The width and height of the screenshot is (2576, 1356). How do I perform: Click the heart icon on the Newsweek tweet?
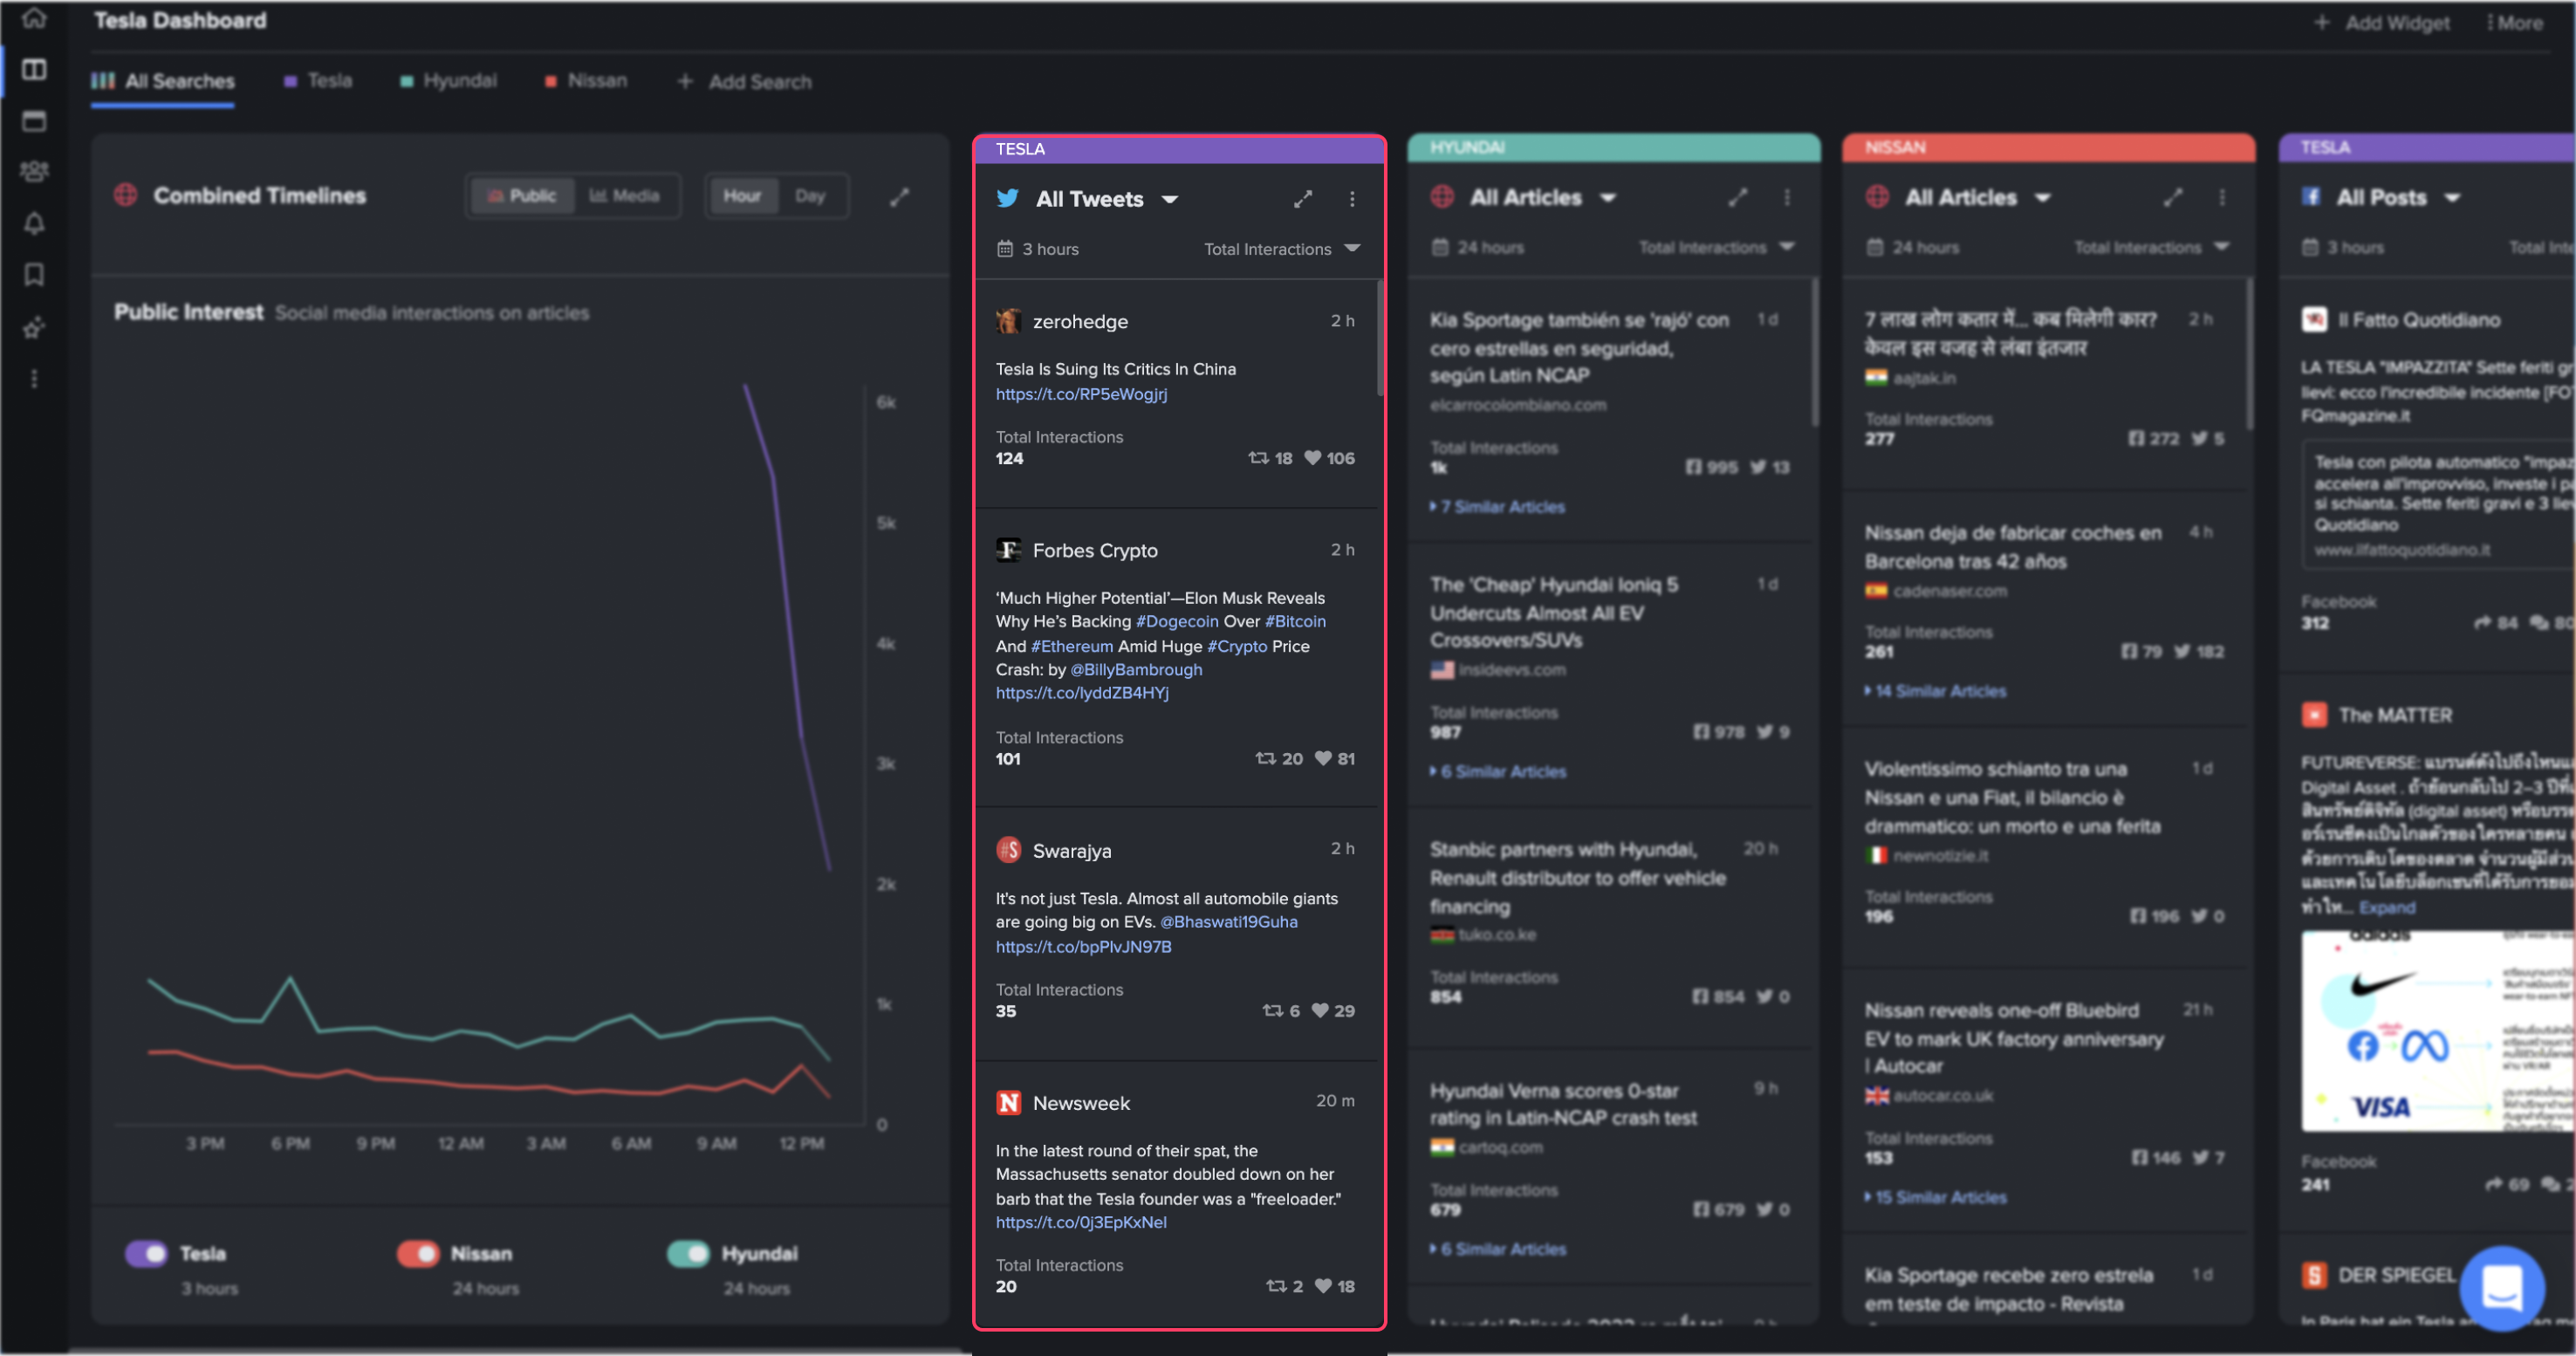pyautogui.click(x=1323, y=1286)
